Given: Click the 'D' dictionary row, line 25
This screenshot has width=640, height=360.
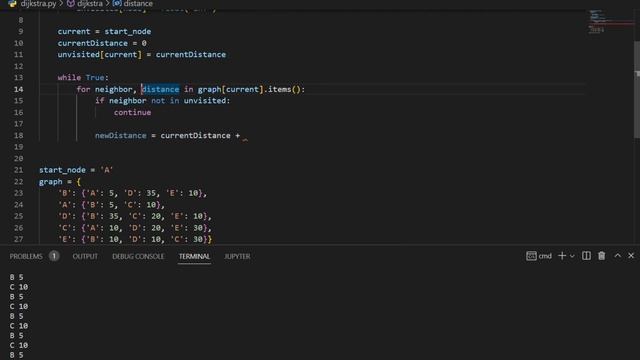Looking at the screenshot, I should click(135, 216).
